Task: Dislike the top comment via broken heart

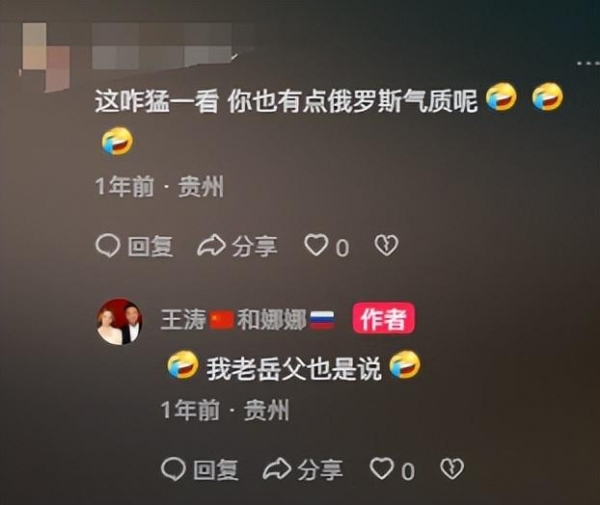Action: tap(386, 245)
